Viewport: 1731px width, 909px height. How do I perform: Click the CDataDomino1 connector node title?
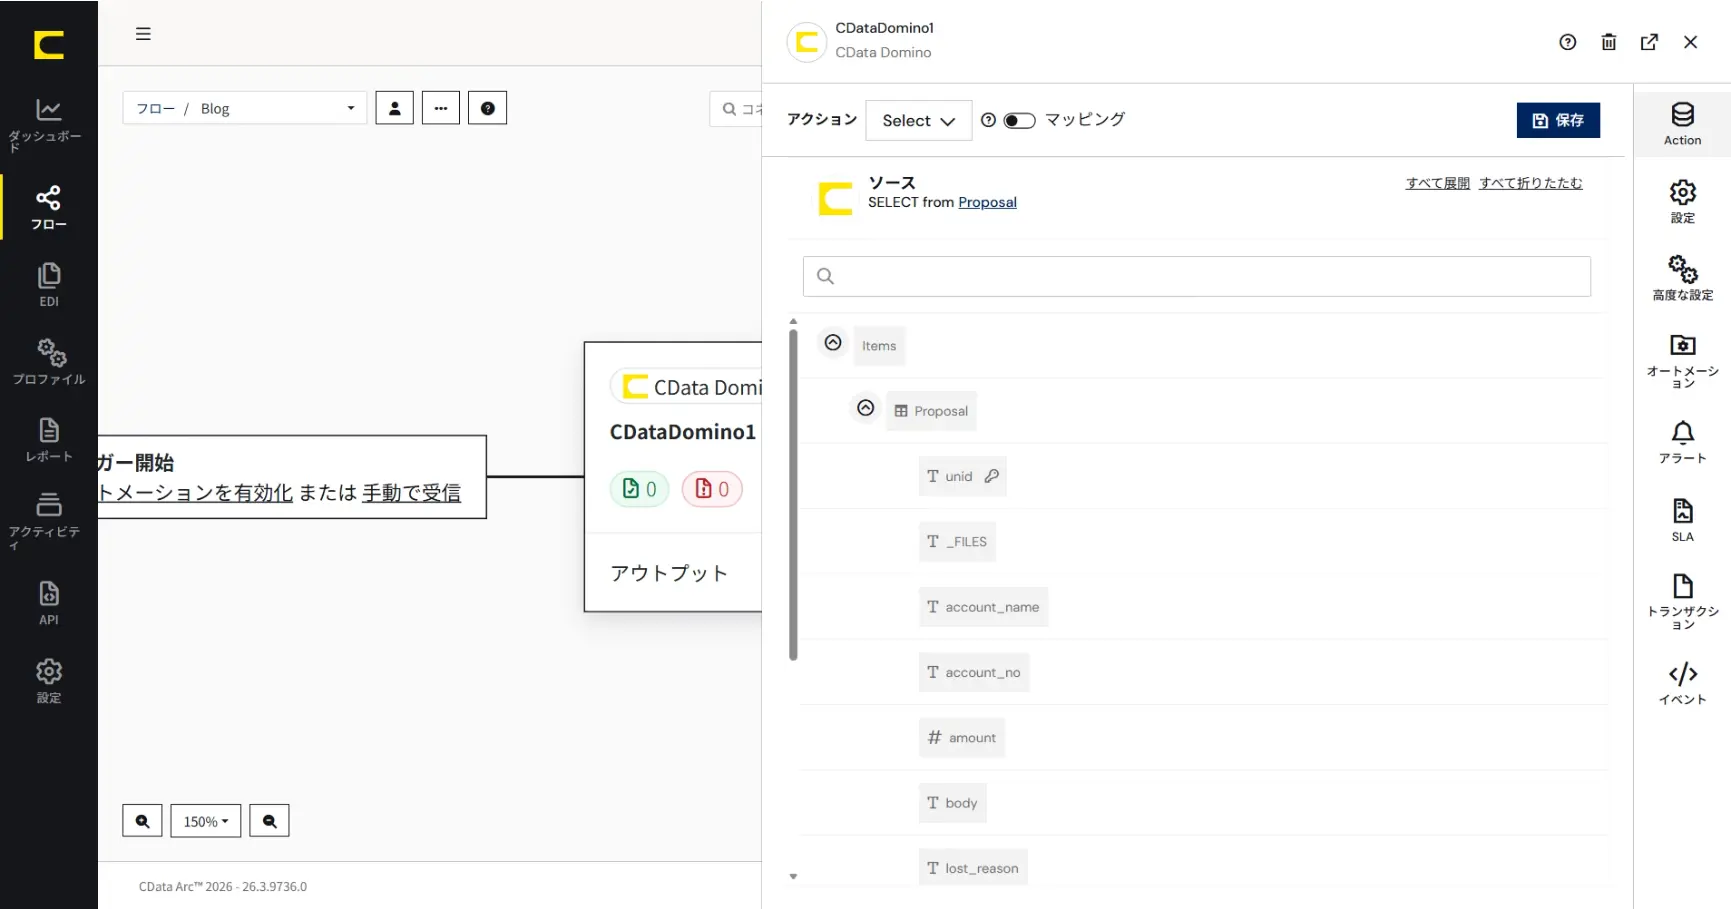683,431
